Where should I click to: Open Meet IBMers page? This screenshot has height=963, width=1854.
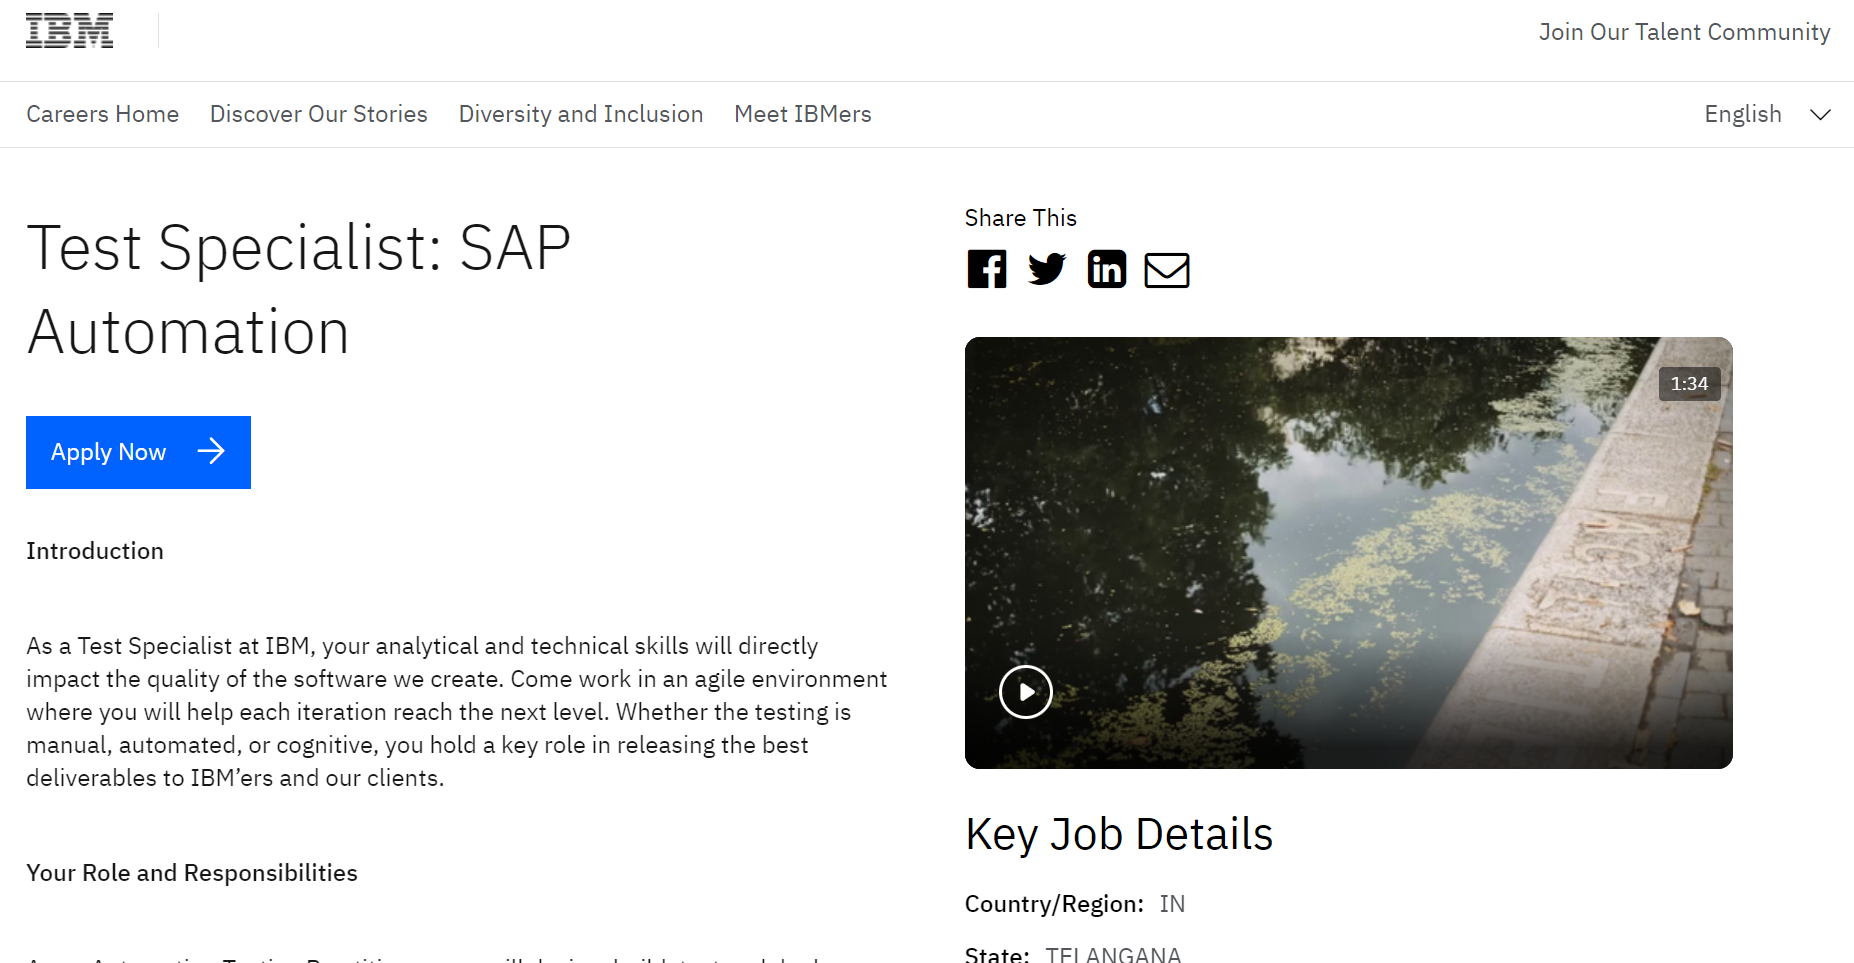[803, 114]
